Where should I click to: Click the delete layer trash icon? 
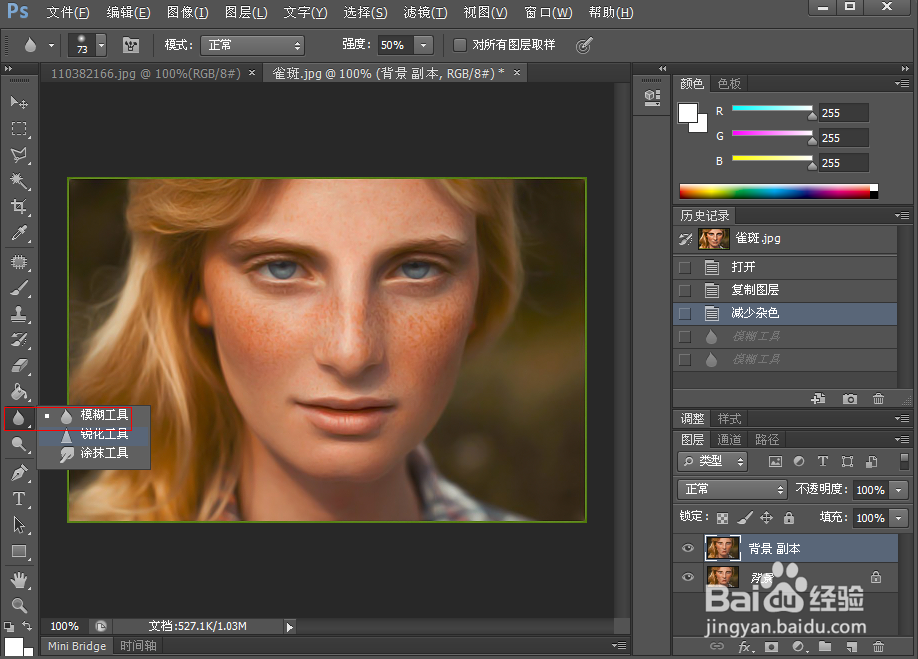tap(878, 647)
